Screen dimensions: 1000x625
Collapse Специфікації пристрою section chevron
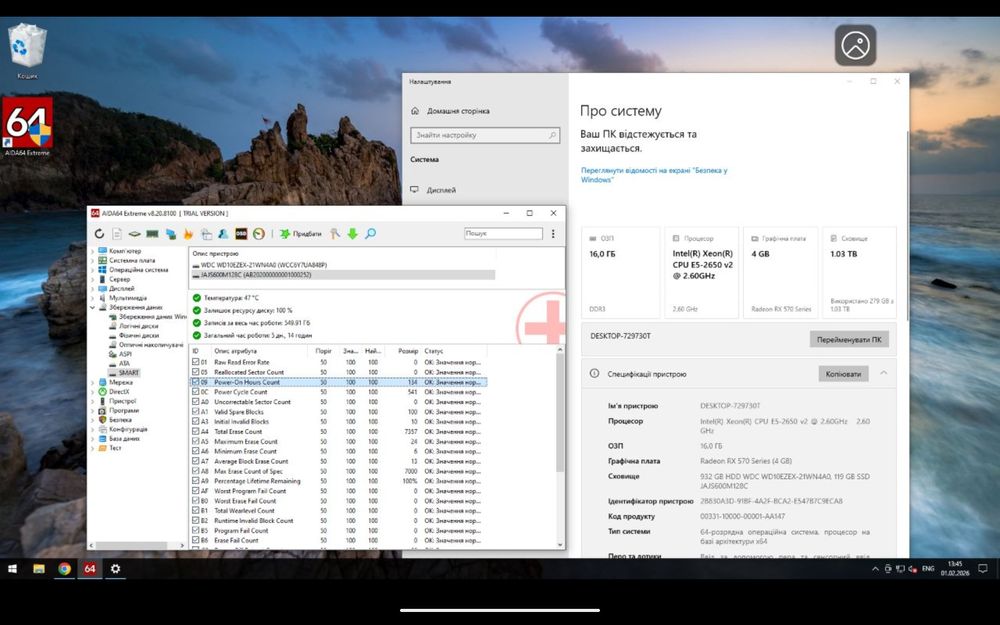(x=883, y=373)
